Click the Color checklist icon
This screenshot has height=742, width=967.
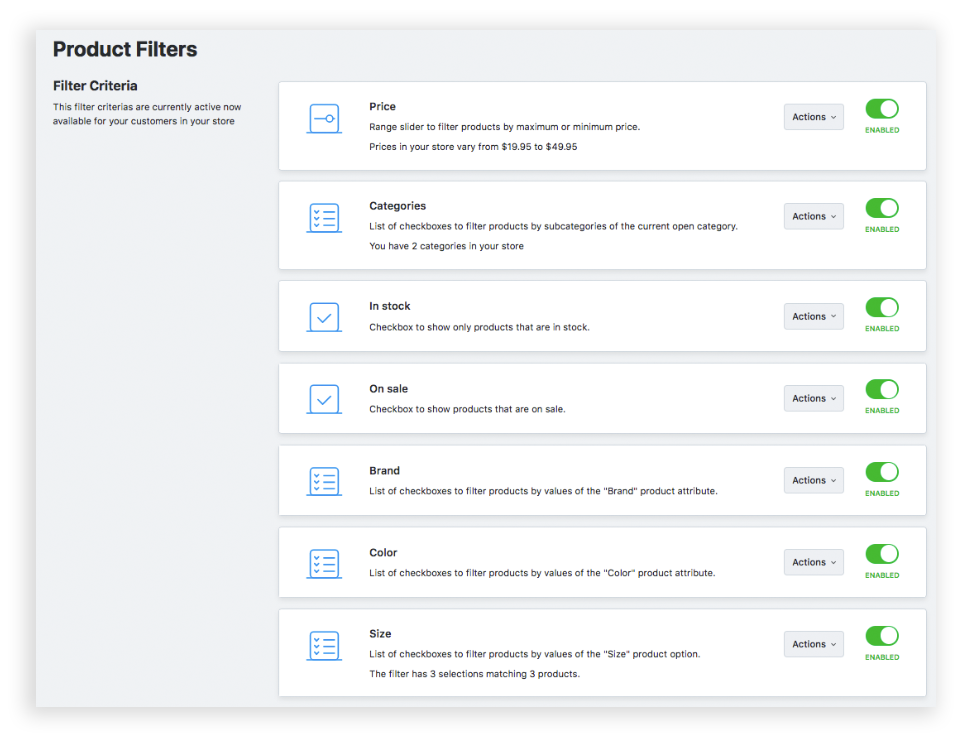pos(324,564)
